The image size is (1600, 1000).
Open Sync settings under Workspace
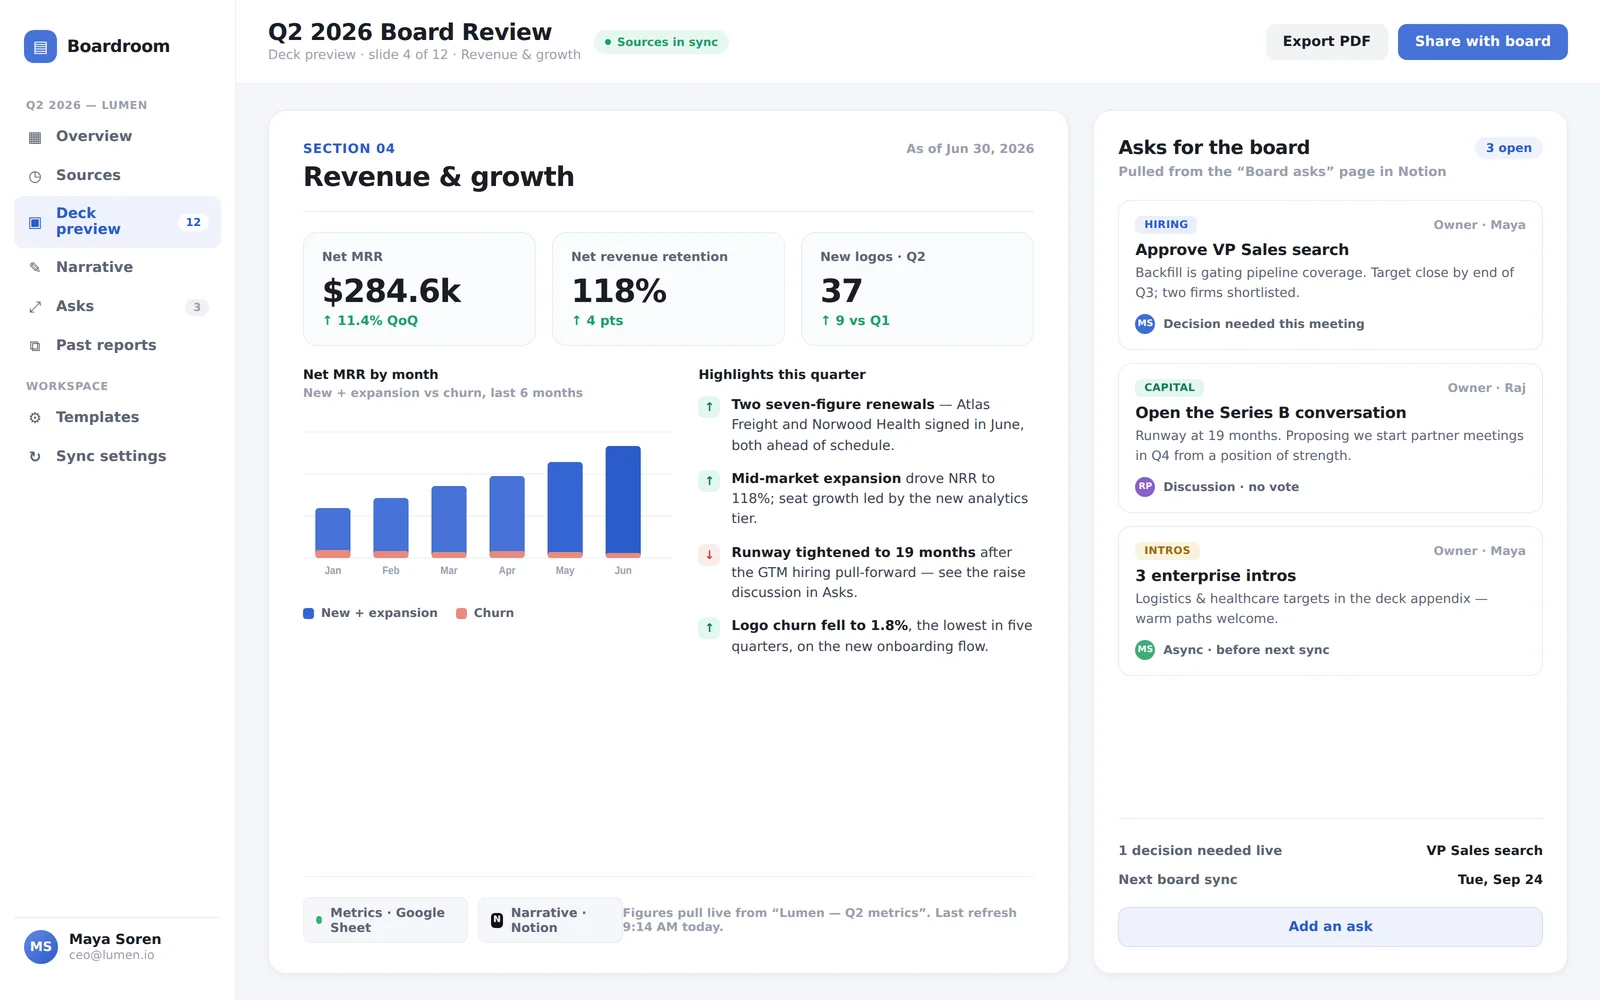[117, 457]
